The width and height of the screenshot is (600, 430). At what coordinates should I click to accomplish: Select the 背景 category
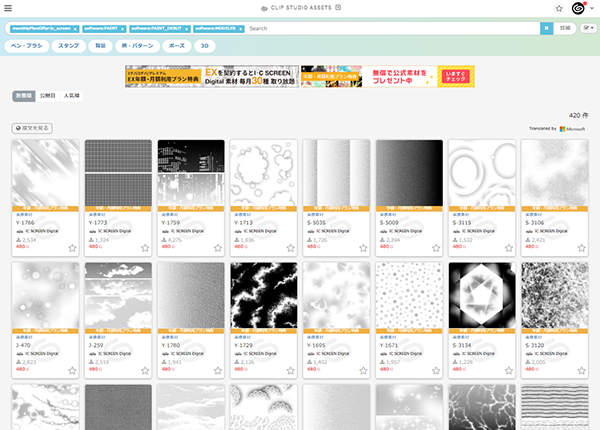click(100, 46)
